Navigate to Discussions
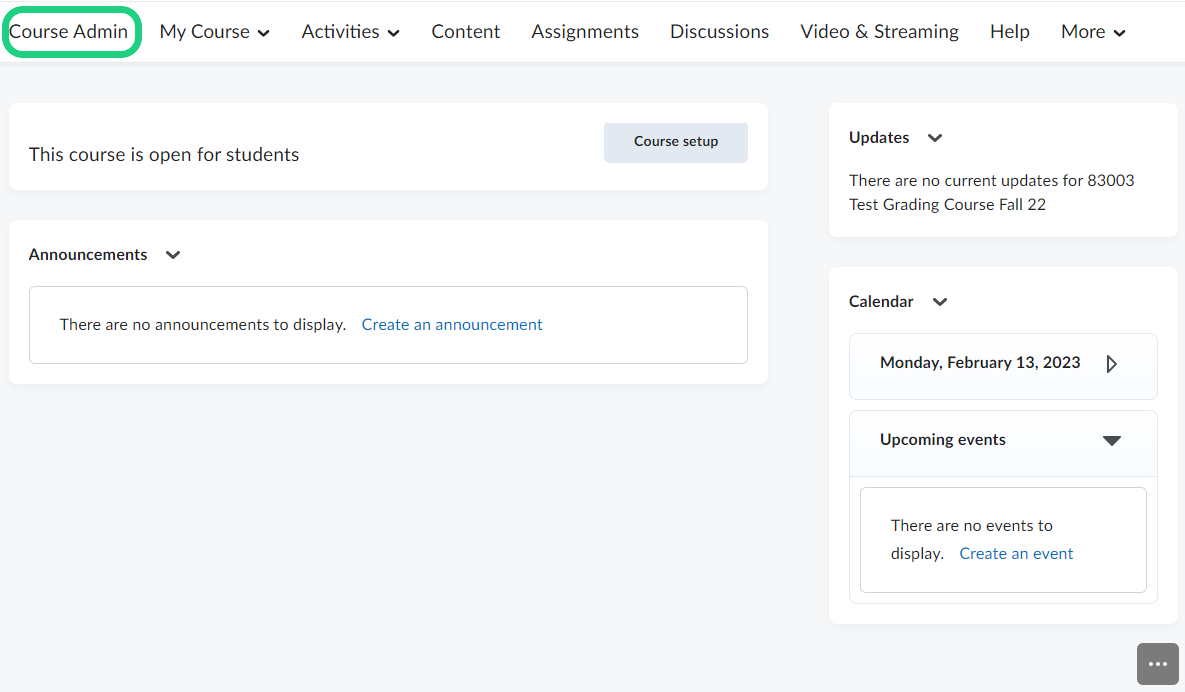The image size is (1185, 692). click(x=719, y=32)
